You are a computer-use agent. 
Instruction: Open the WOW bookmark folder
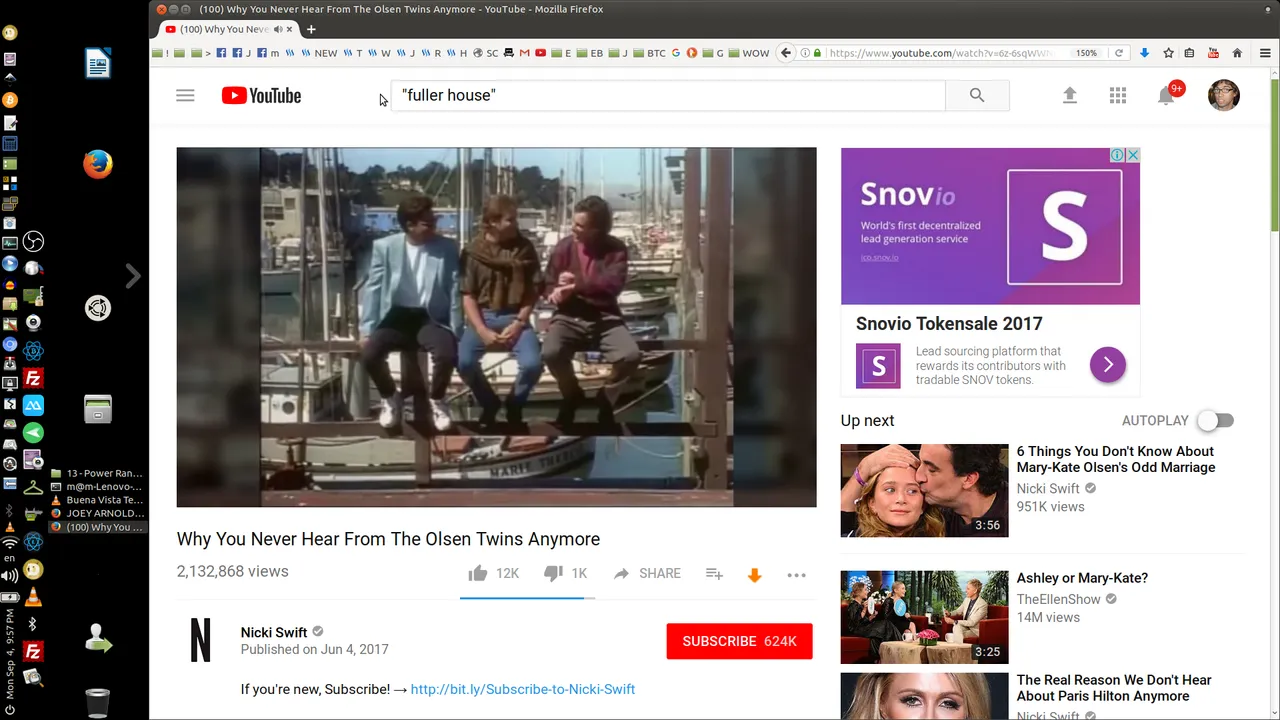[x=749, y=53]
